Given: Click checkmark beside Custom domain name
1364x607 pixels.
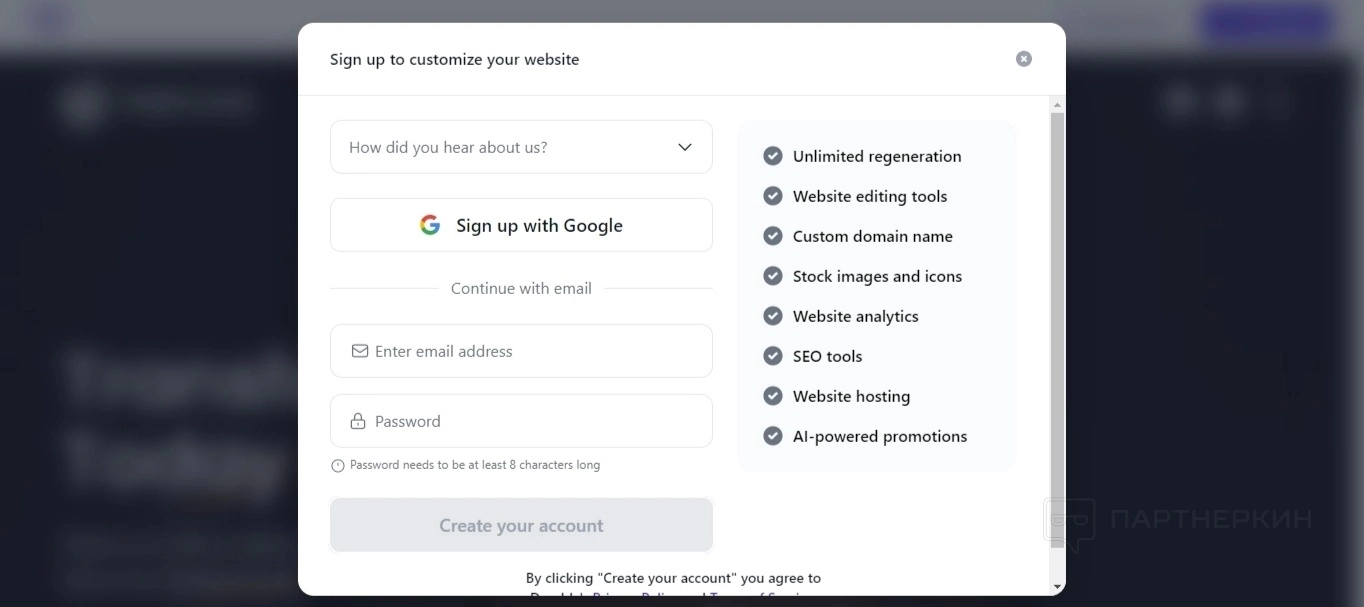Looking at the screenshot, I should coord(772,236).
